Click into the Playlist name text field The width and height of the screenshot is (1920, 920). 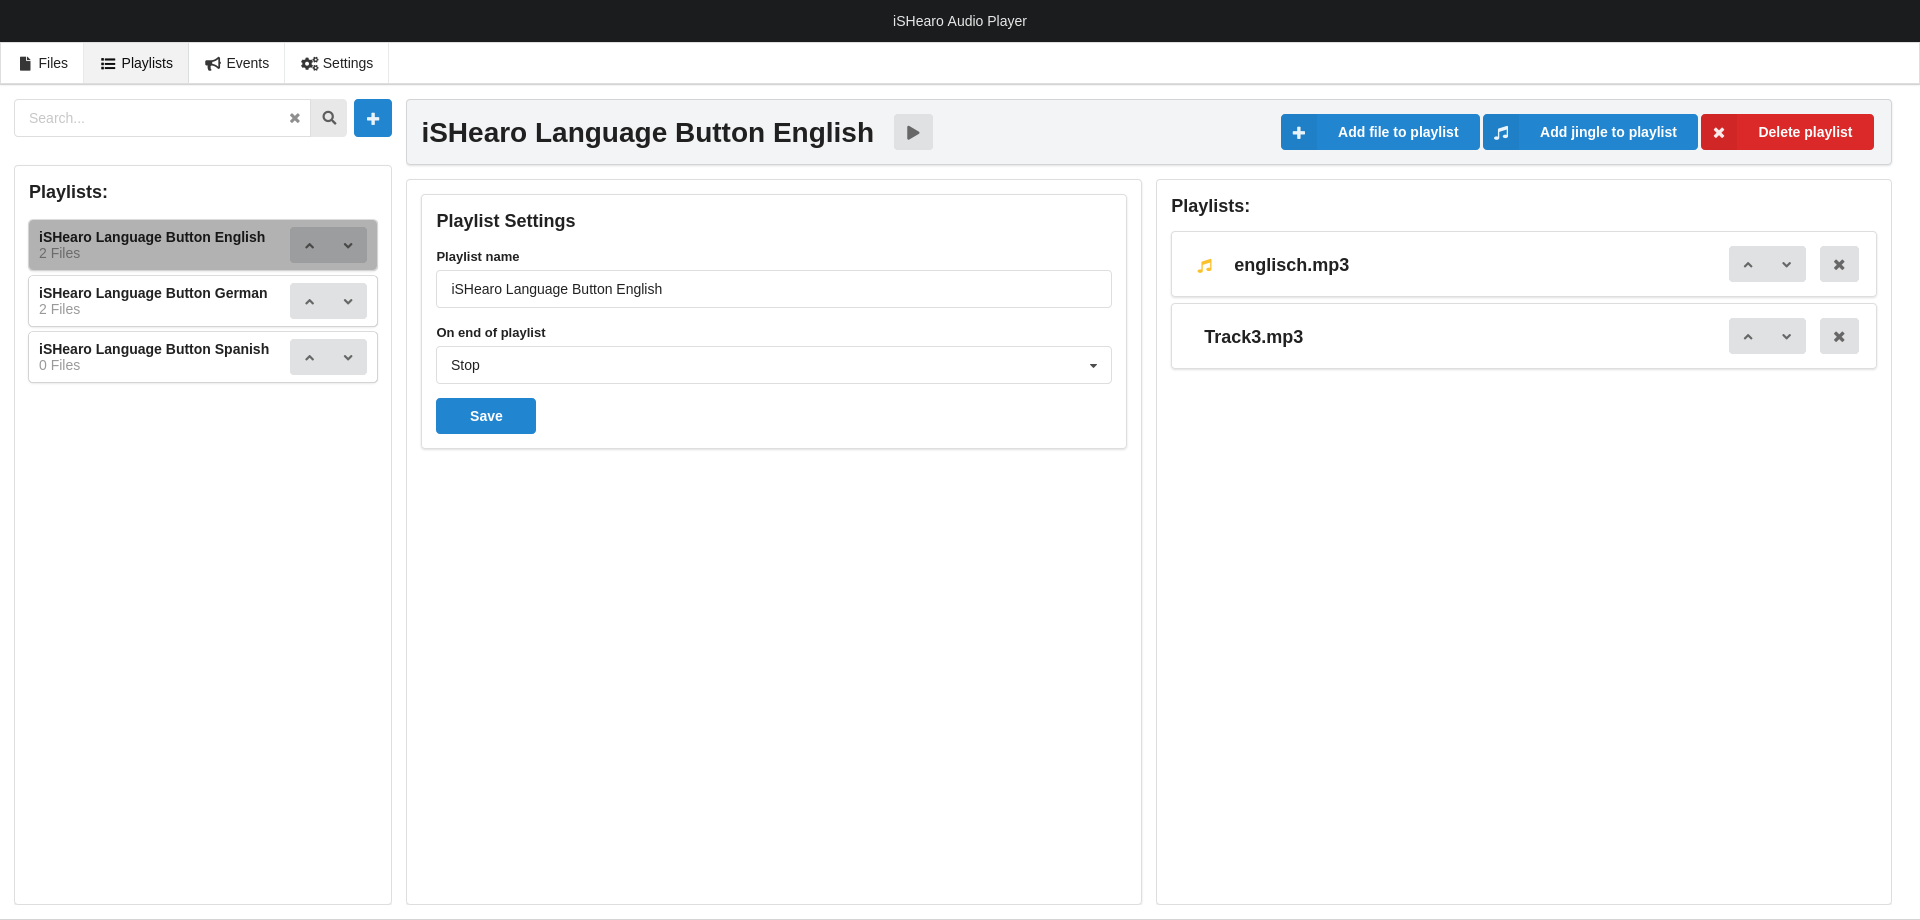pos(773,289)
